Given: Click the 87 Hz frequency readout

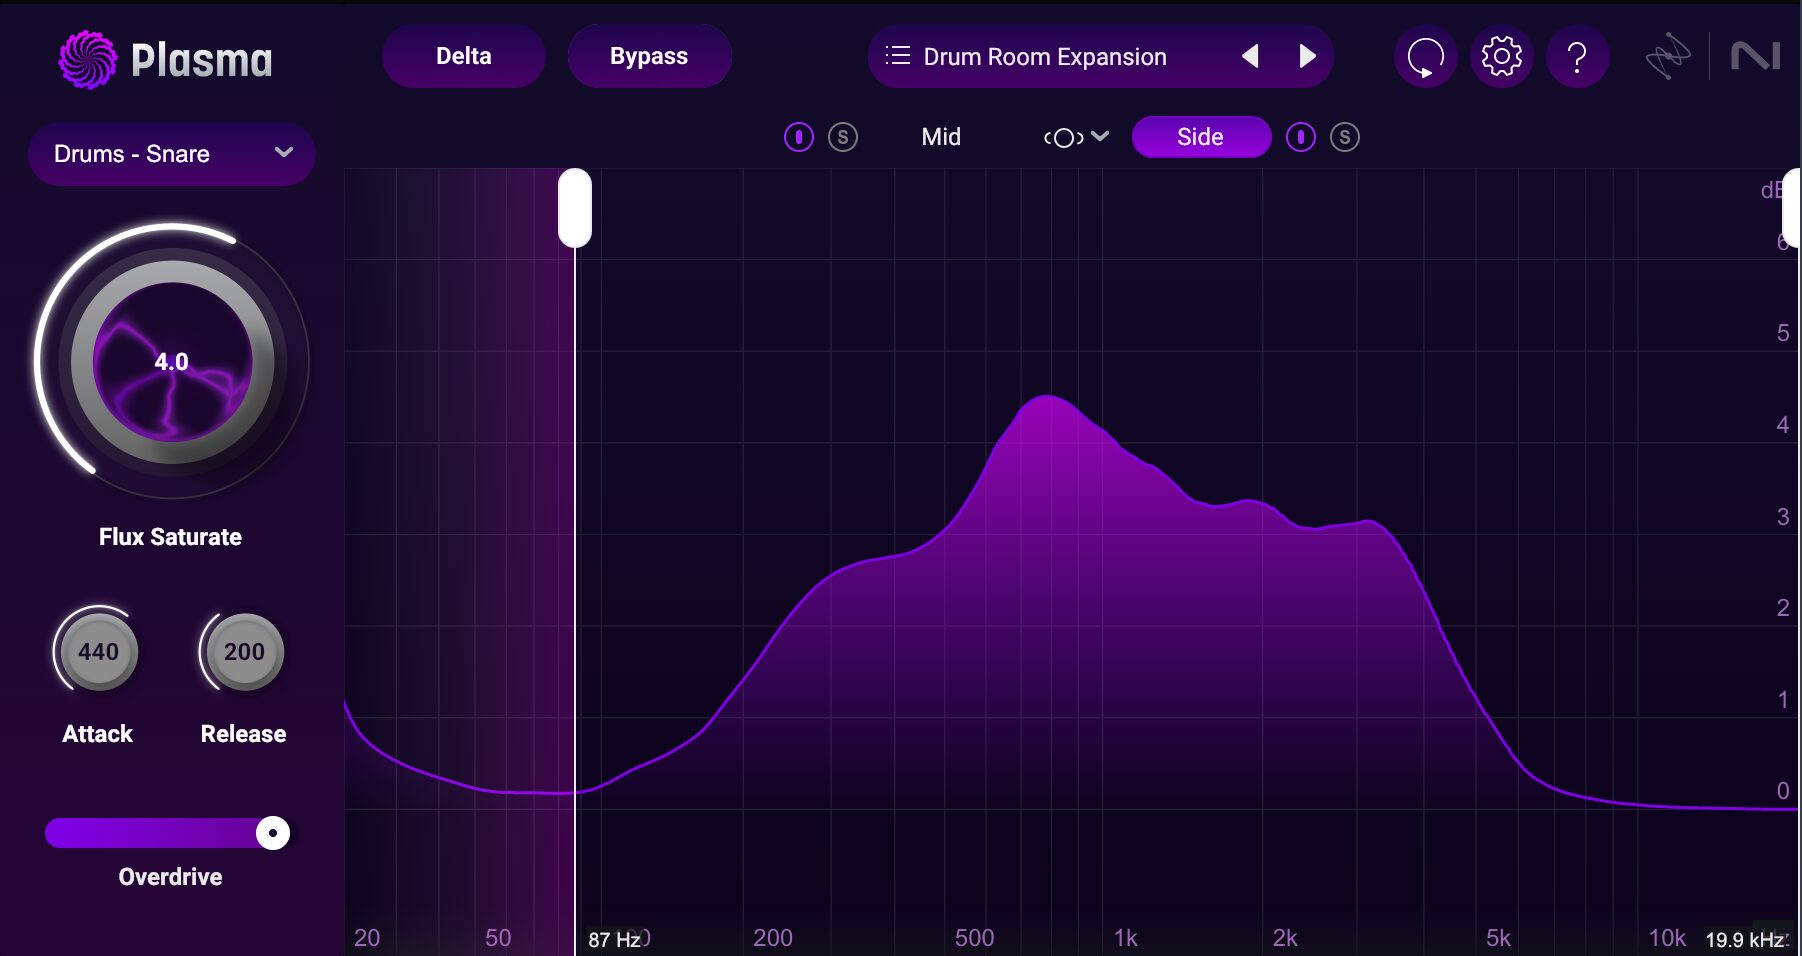Looking at the screenshot, I should tap(614, 940).
